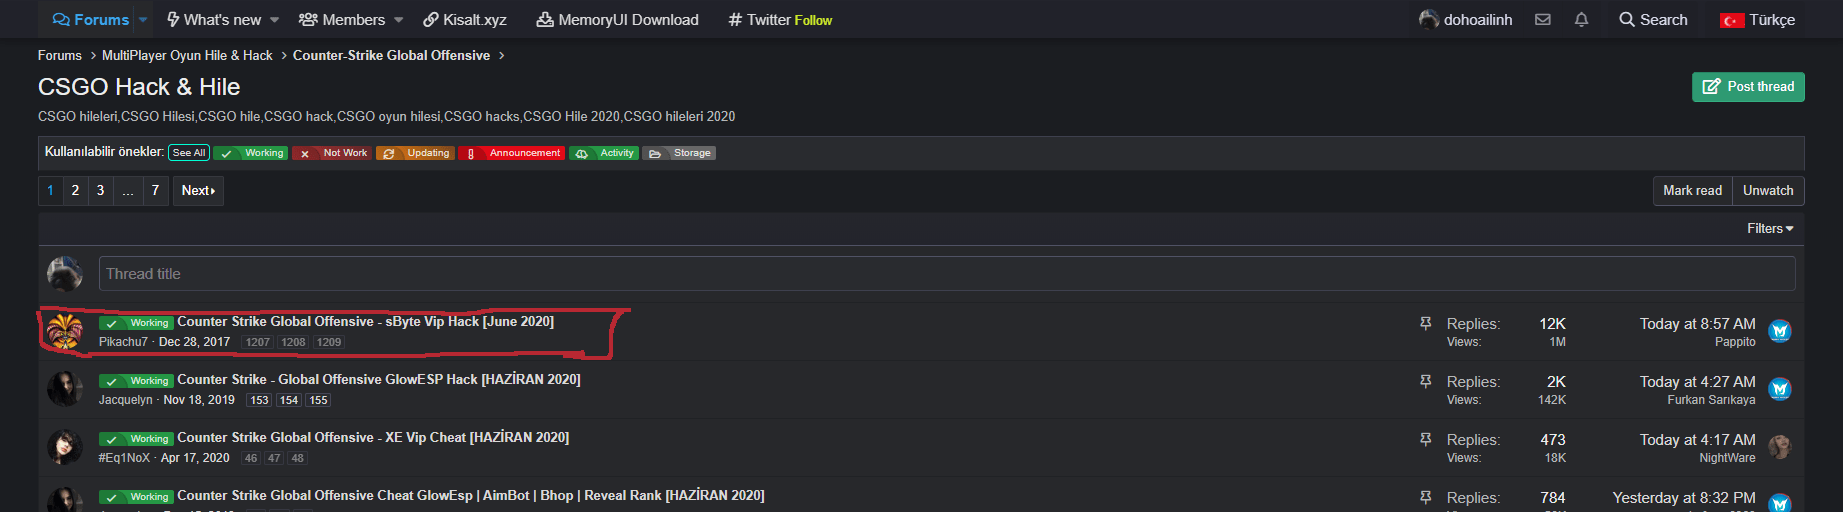Switch language via Türkçe flag
Viewport: 1843px width, 512px height.
coord(1757,19)
